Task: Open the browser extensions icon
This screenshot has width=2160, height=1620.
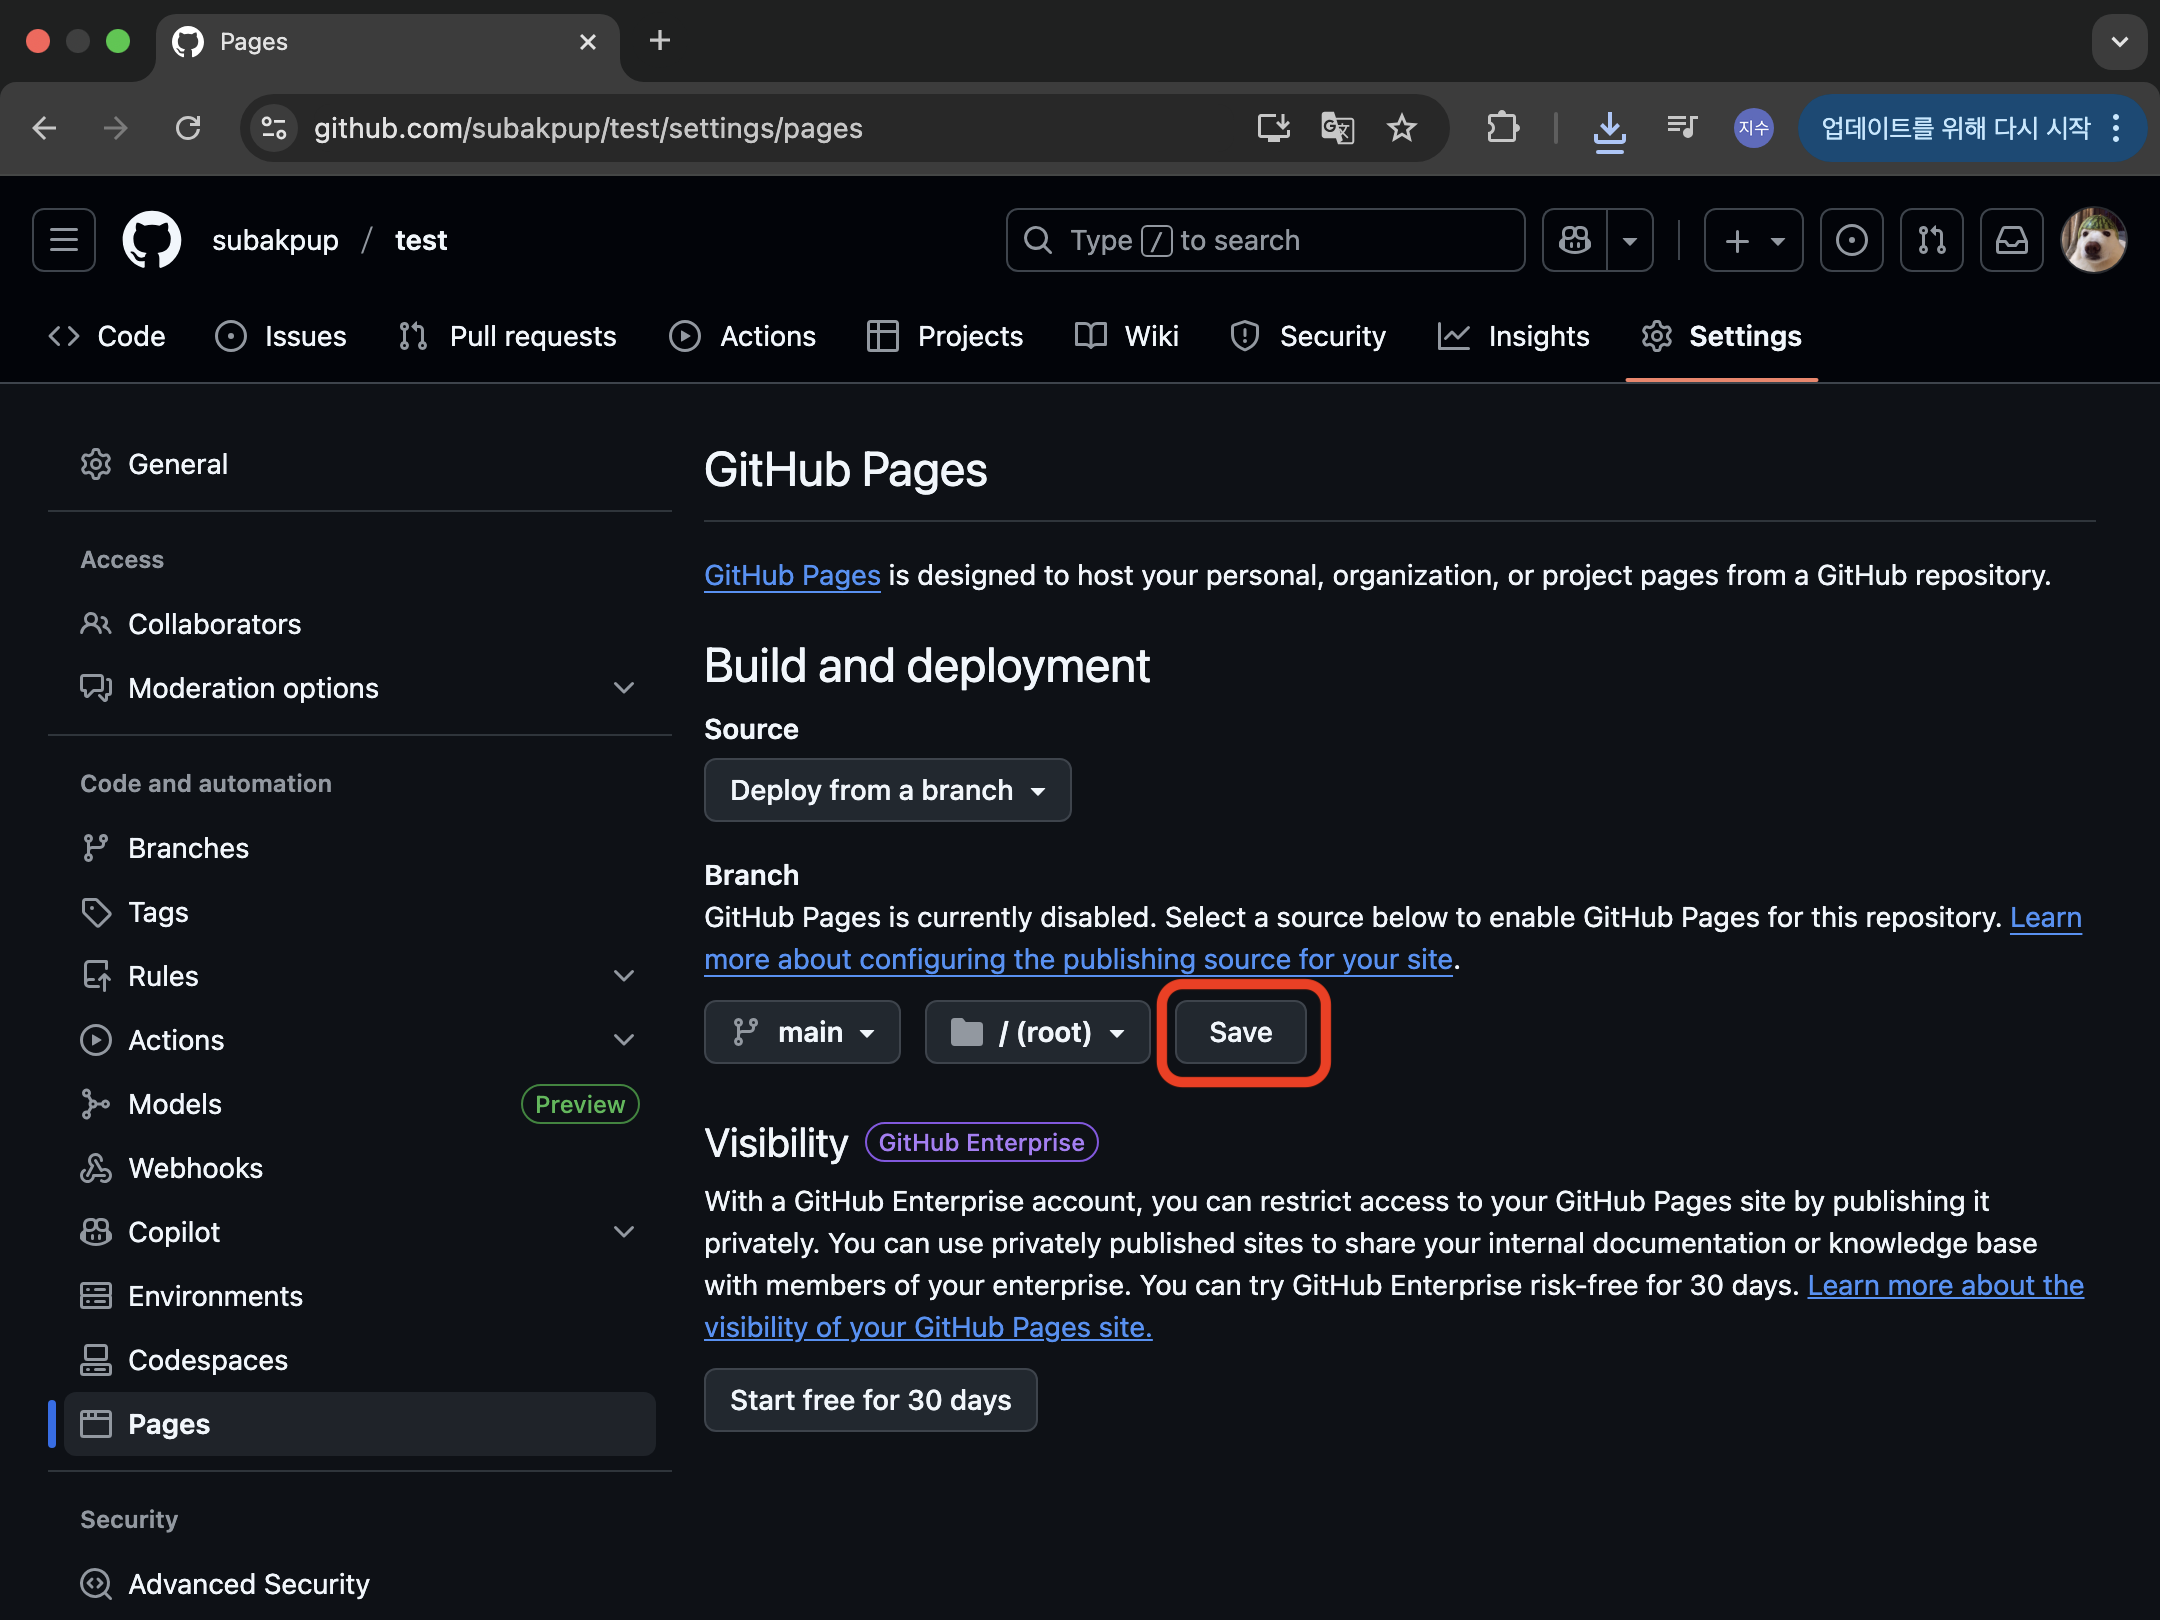Action: coord(1502,128)
